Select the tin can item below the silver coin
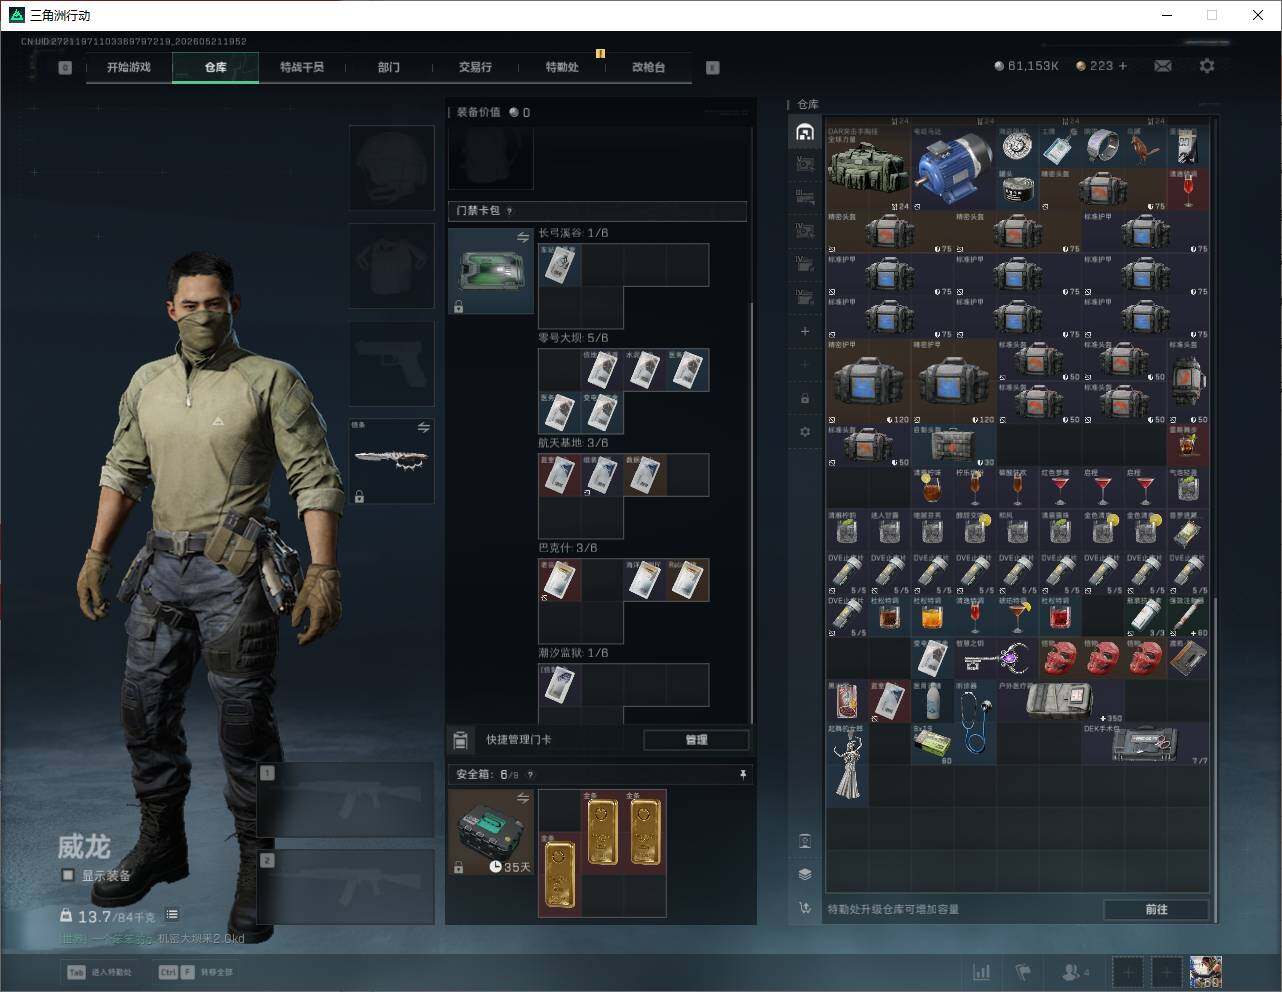This screenshot has height=992, width=1282. pos(1017,189)
